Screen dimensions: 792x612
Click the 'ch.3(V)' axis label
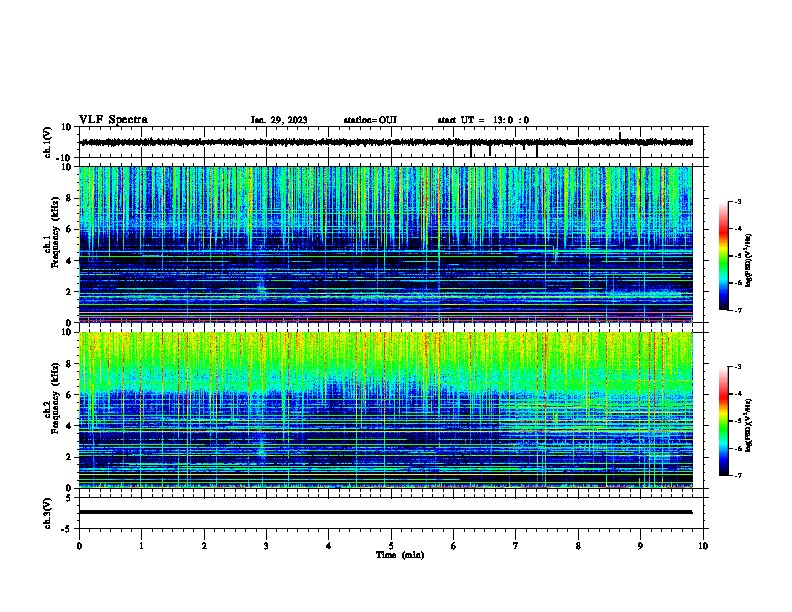(47, 513)
